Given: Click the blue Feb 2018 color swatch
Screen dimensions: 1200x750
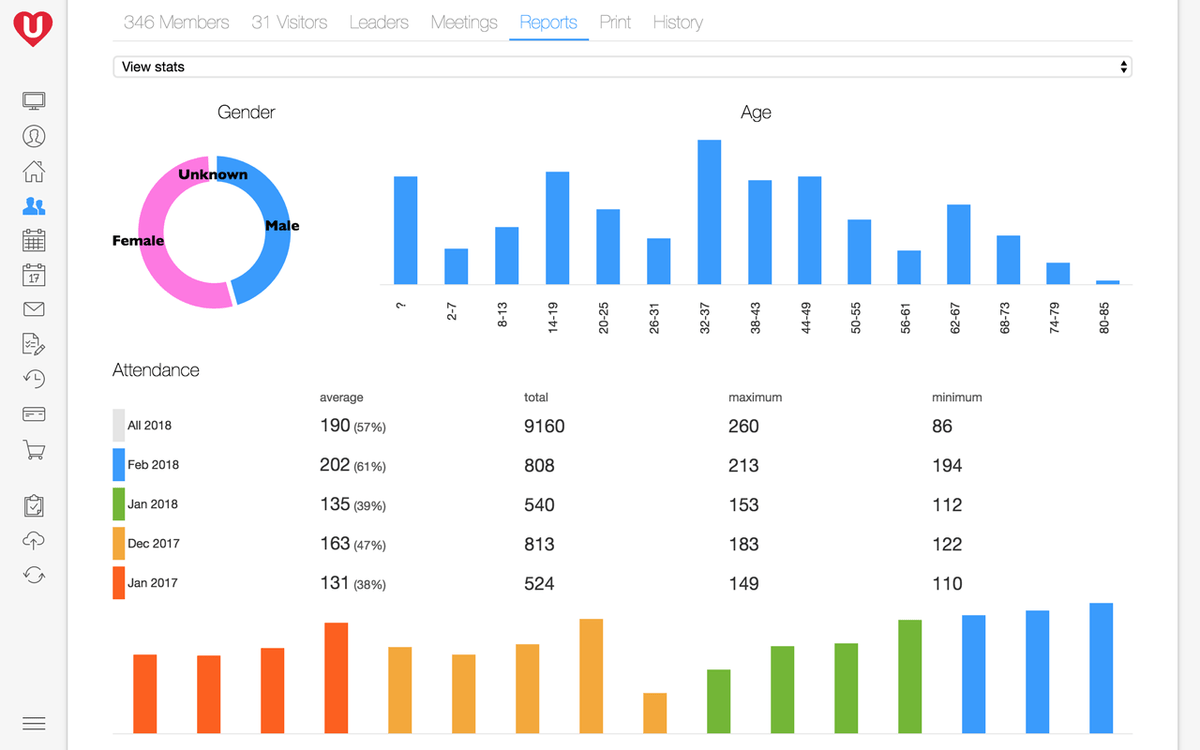Looking at the screenshot, I should coord(119,465).
